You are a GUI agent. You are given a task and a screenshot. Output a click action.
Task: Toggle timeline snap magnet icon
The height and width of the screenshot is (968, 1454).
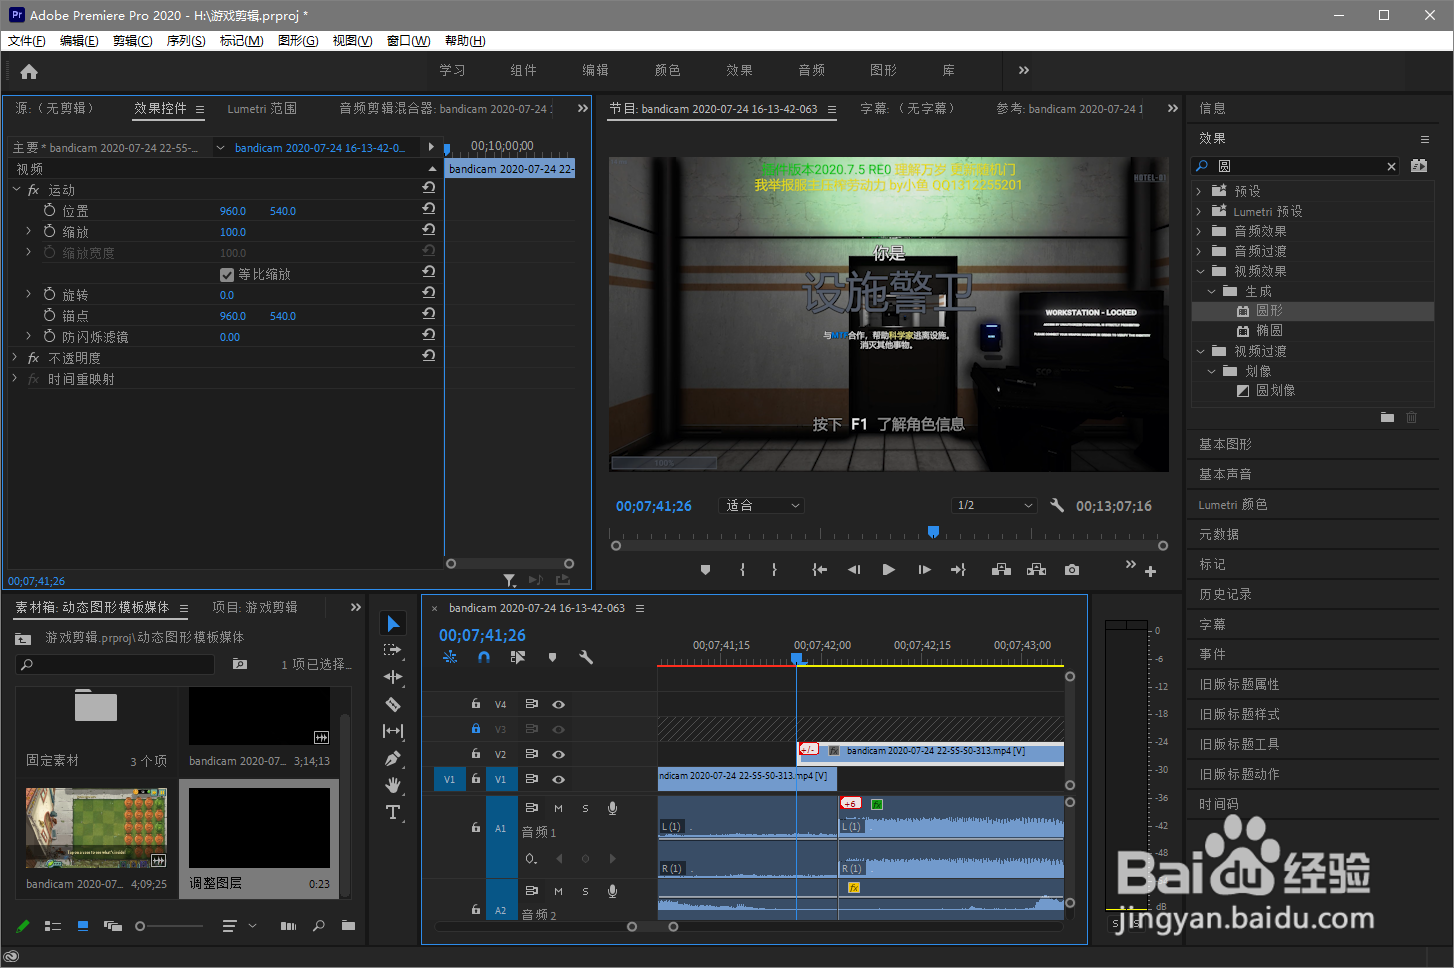(484, 657)
